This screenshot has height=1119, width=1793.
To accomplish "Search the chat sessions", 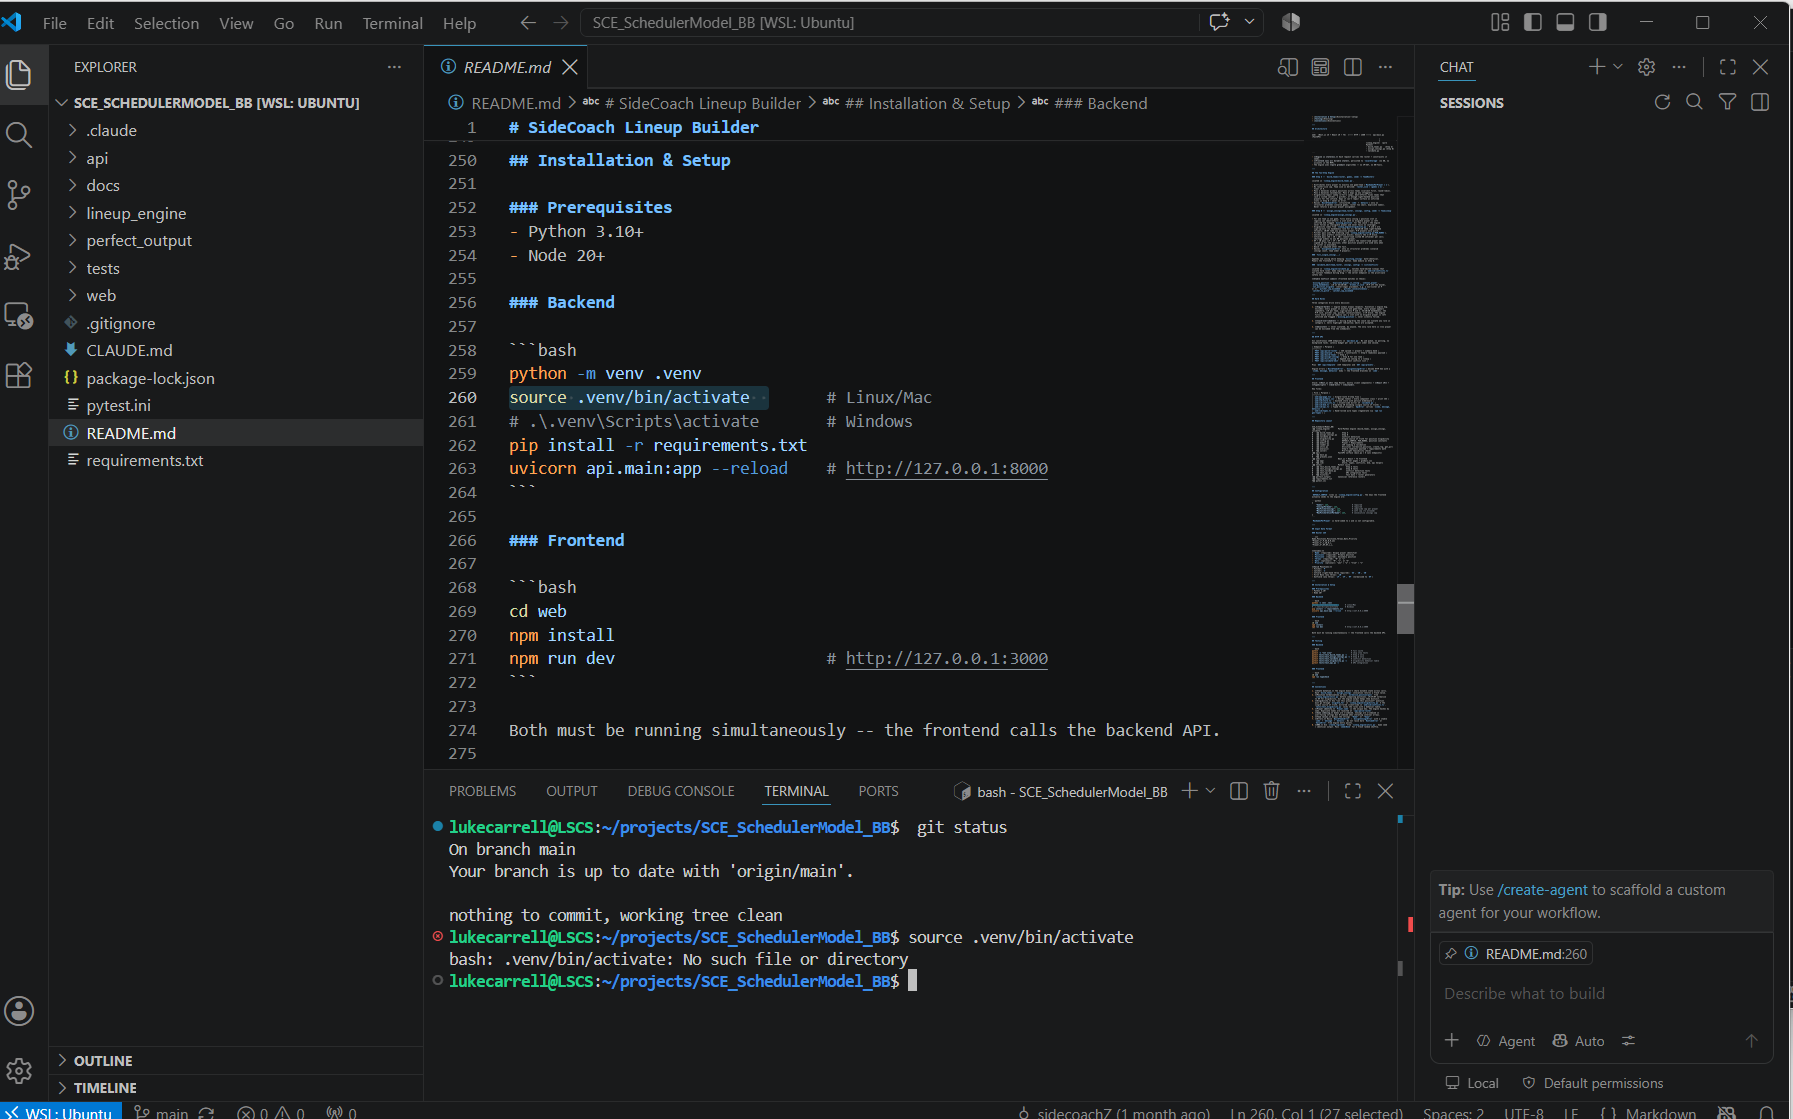I will pos(1694,102).
